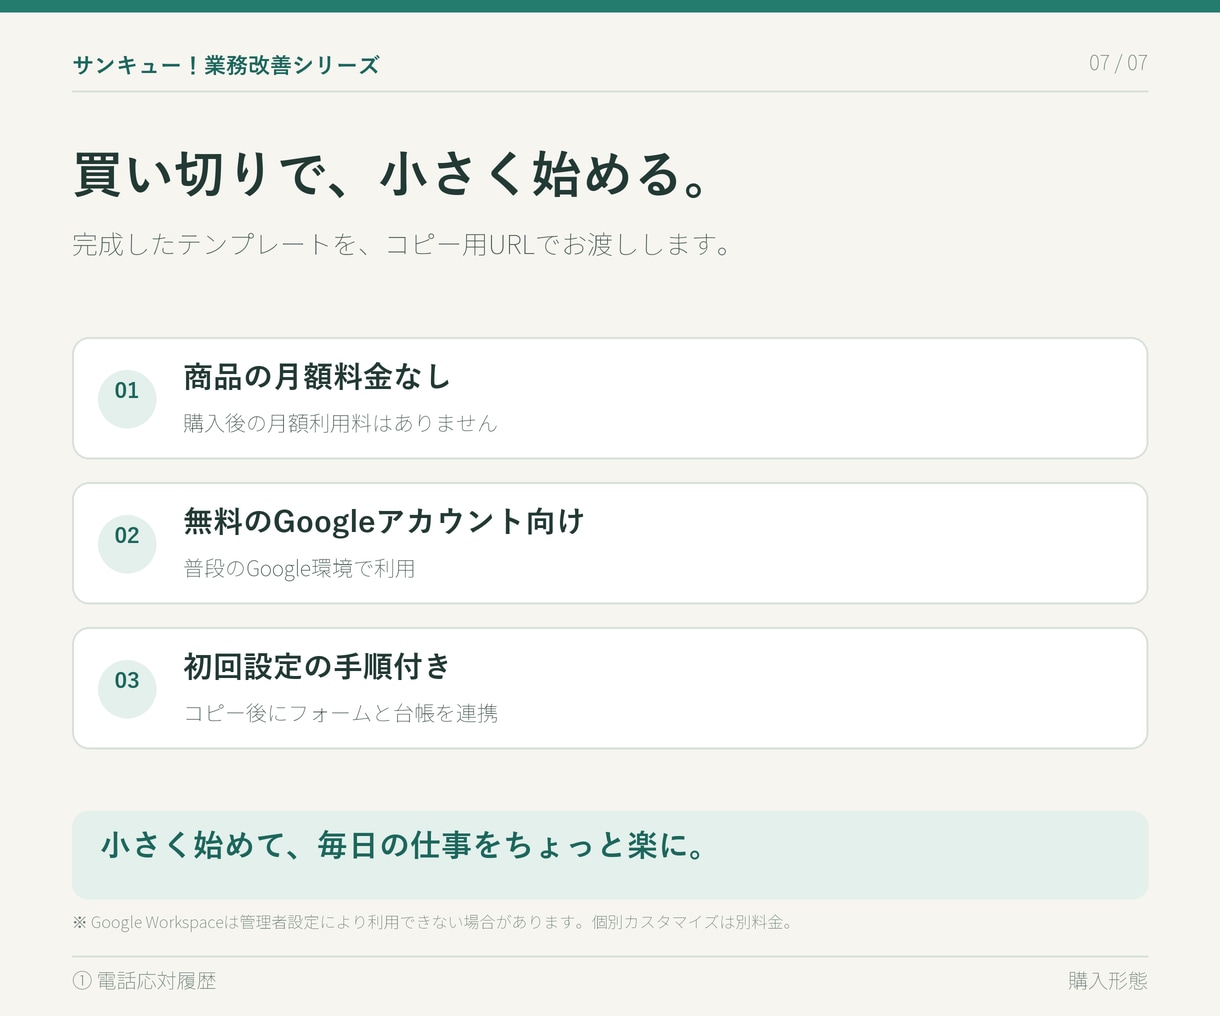Click the text コピー後にフォームと台帳を連携

coord(340,713)
